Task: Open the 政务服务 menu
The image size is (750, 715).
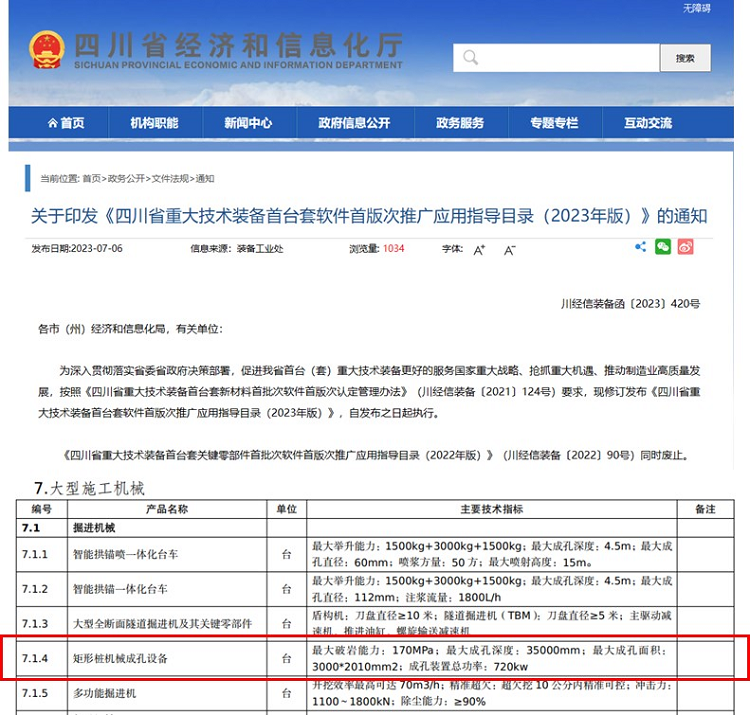Action: click(460, 123)
